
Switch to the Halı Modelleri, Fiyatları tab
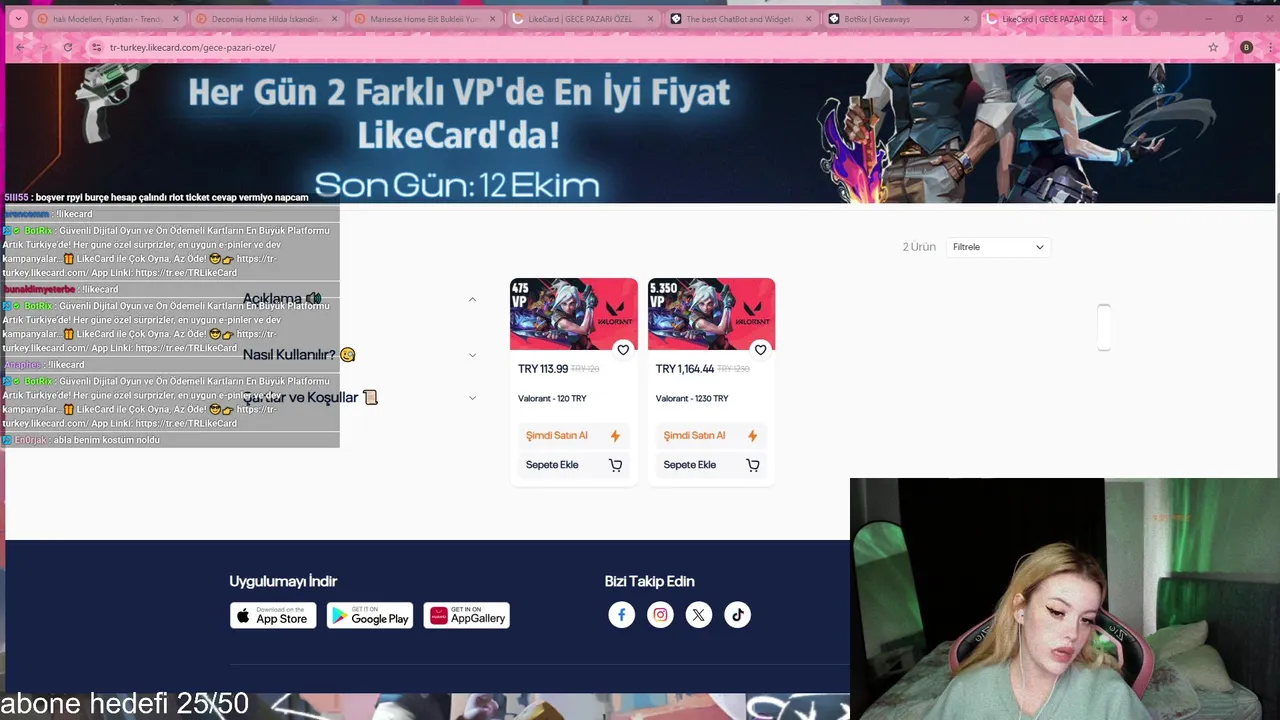pyautogui.click(x=108, y=18)
